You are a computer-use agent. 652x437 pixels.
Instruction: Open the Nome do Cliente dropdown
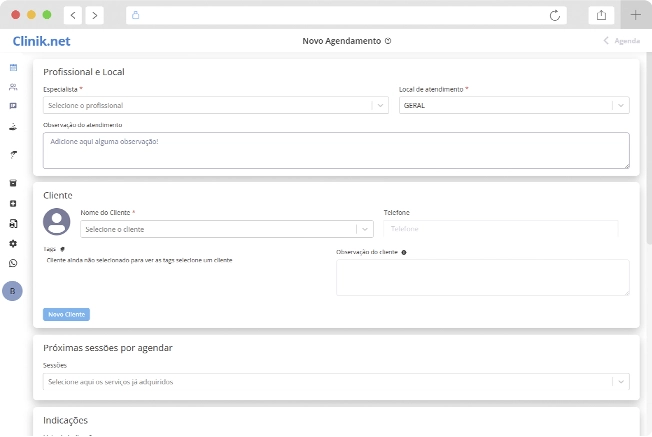coord(226,229)
